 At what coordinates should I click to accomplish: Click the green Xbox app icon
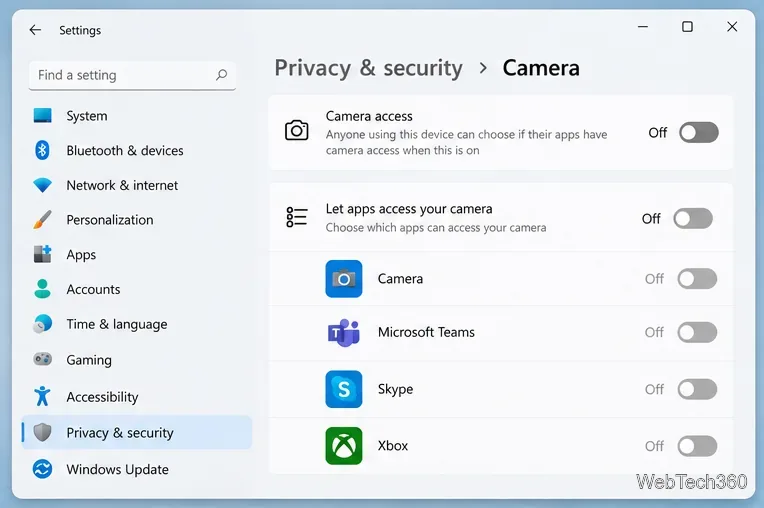[x=344, y=446]
